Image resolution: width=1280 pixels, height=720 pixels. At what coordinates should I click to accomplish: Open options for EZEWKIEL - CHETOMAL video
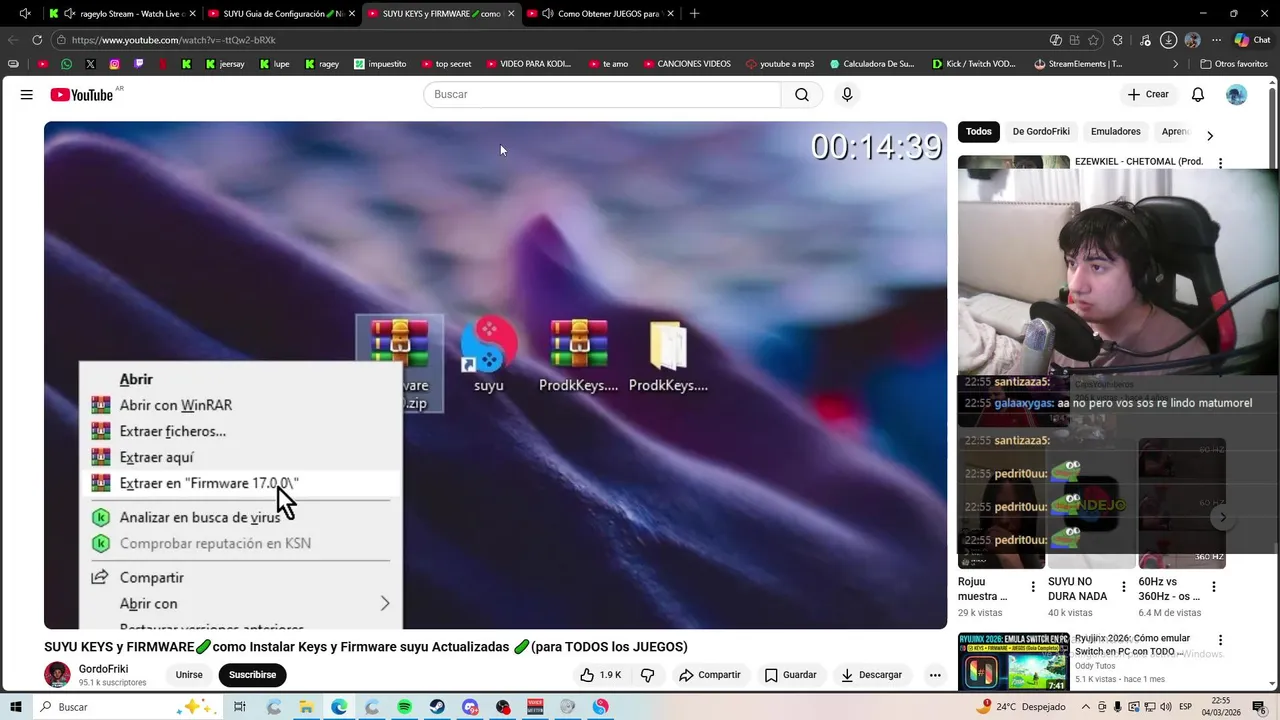point(1220,163)
